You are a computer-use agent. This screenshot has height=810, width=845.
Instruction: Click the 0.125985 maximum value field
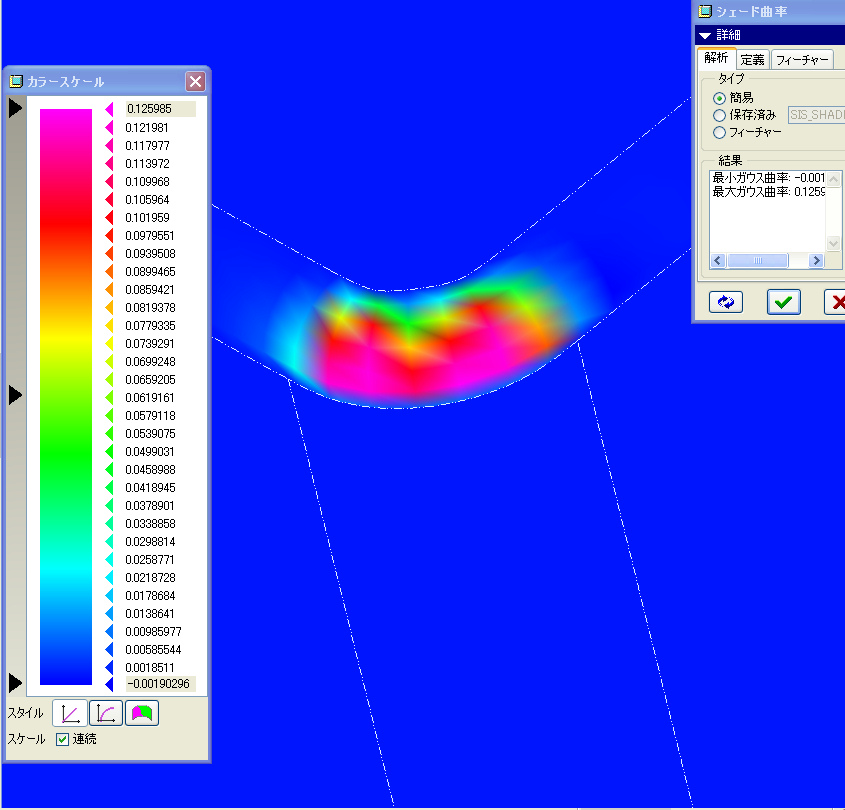tap(158, 109)
